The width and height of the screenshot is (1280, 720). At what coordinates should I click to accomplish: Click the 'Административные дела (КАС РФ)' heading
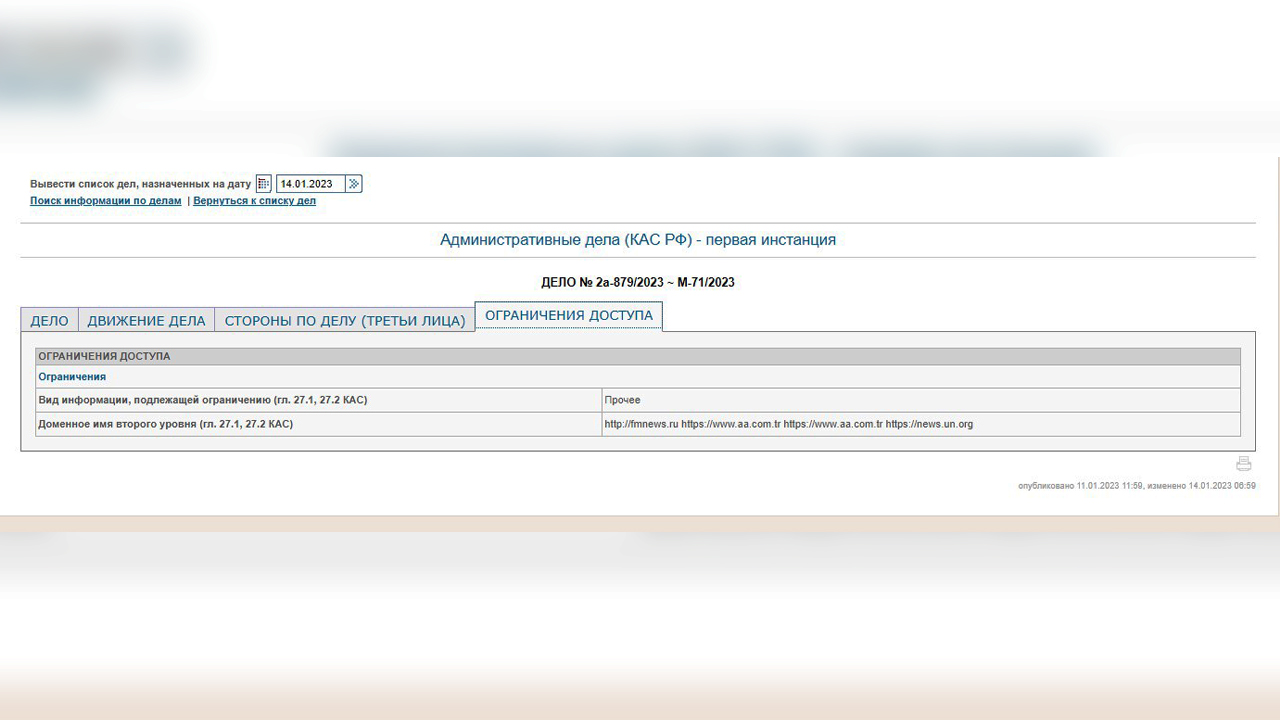pyautogui.click(x=637, y=240)
